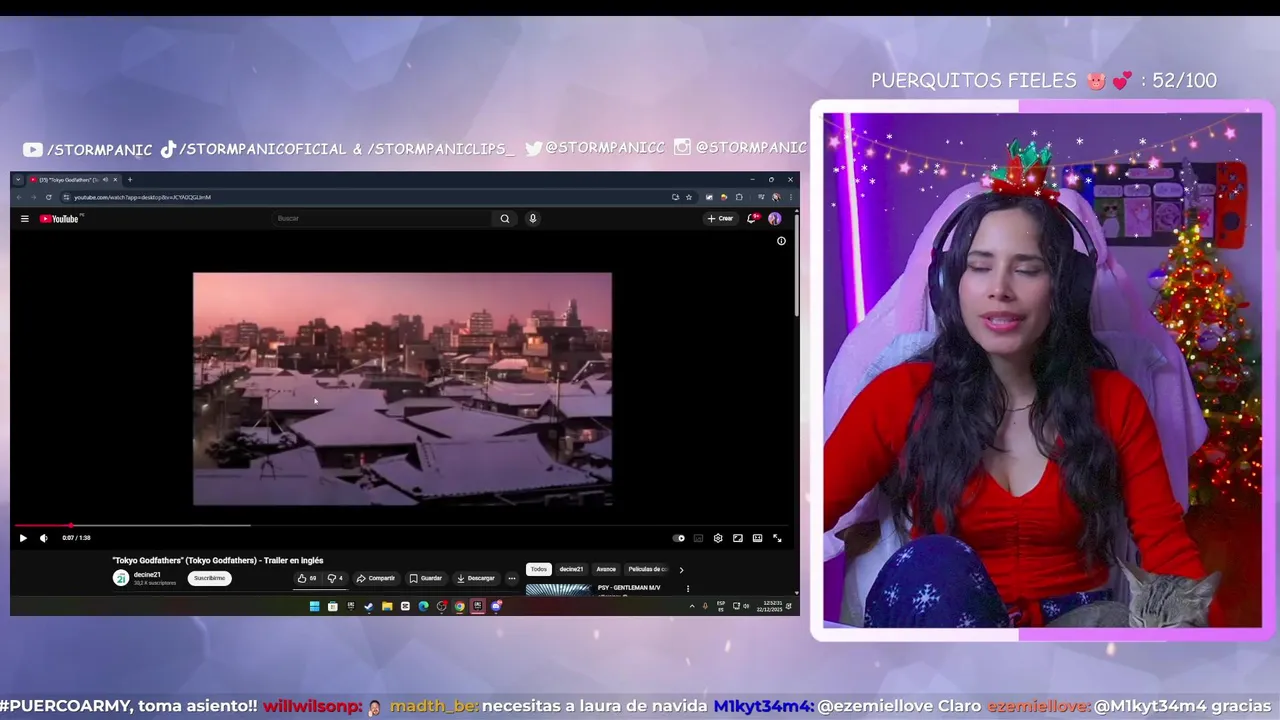The height and width of the screenshot is (720, 1280).
Task: Go back in Chrome navigation
Action: [x=20, y=197]
